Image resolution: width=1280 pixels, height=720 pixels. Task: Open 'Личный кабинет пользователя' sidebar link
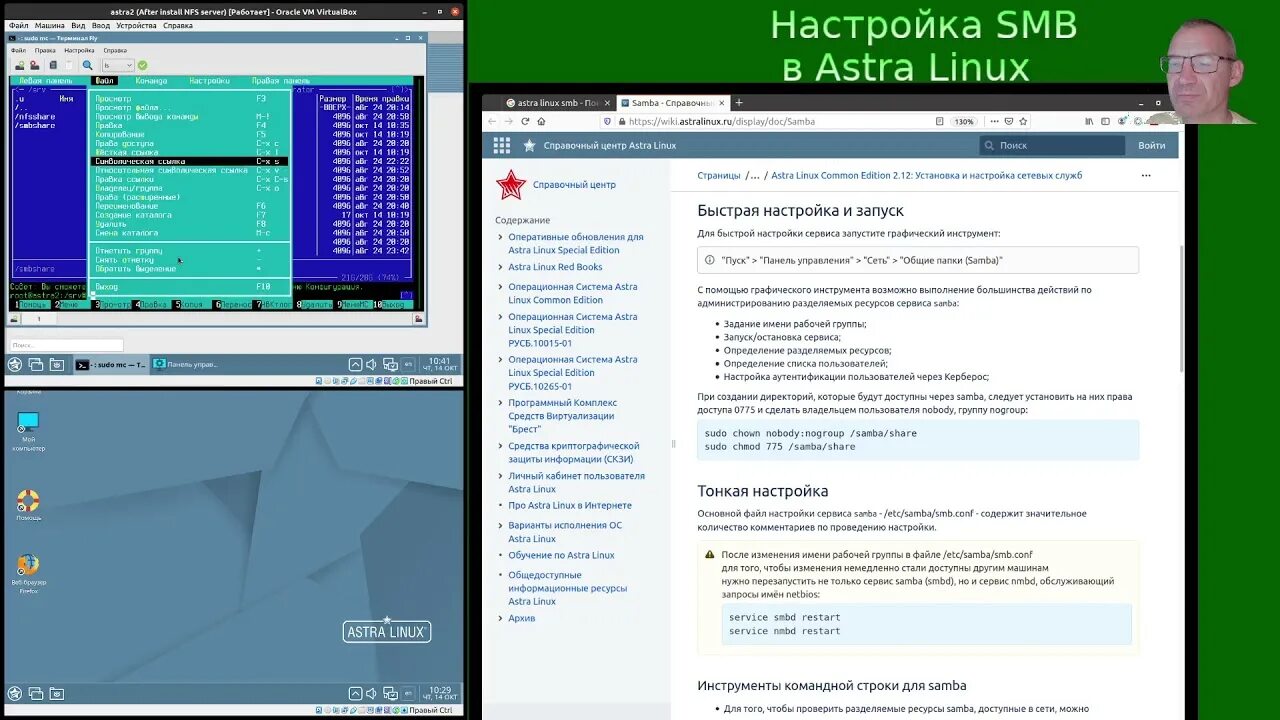(576, 482)
